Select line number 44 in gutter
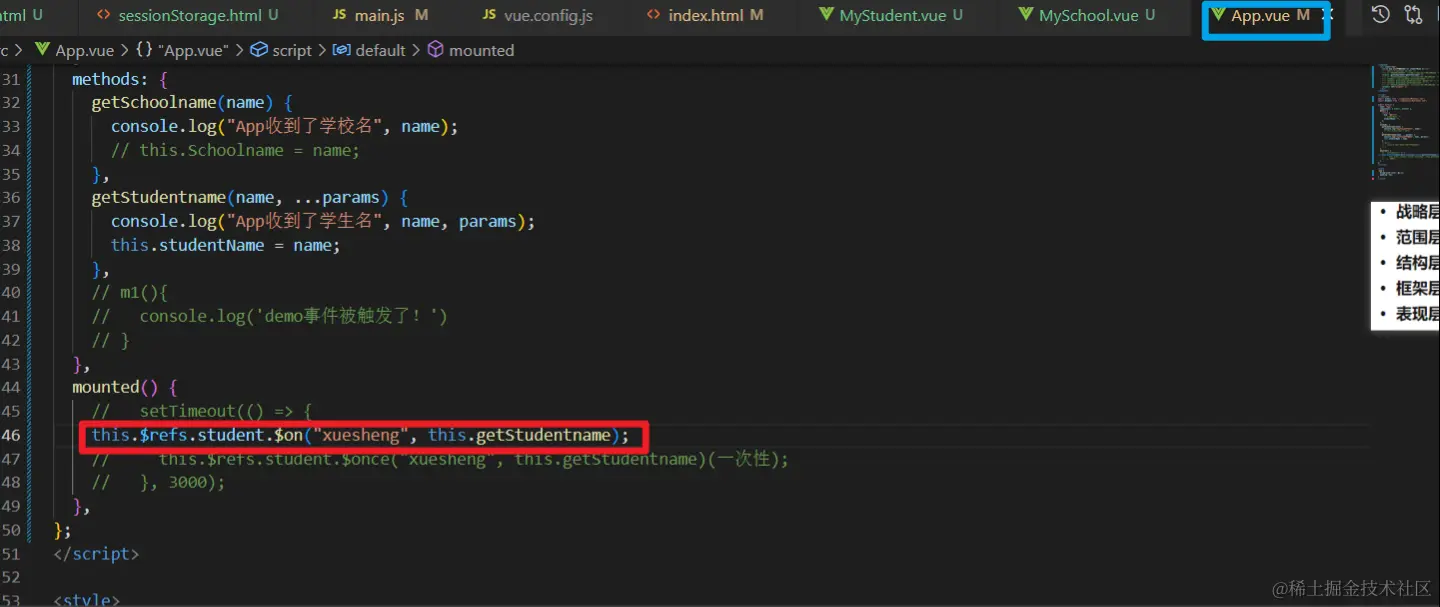The height and width of the screenshot is (607, 1440). coord(11,387)
